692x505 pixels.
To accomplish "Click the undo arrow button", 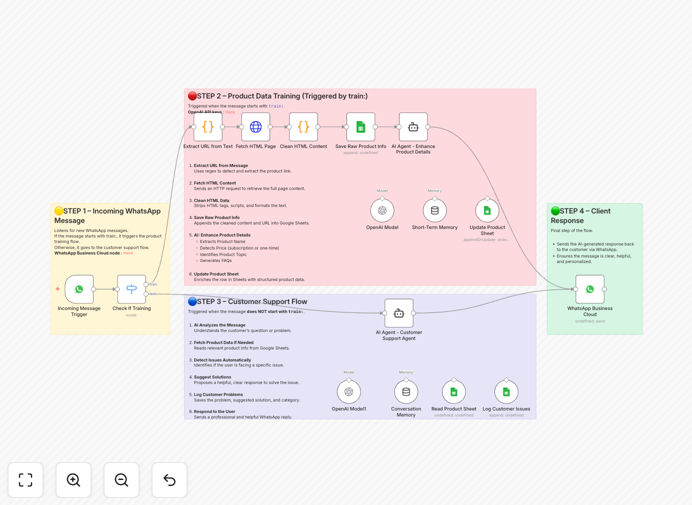I will tap(169, 480).
